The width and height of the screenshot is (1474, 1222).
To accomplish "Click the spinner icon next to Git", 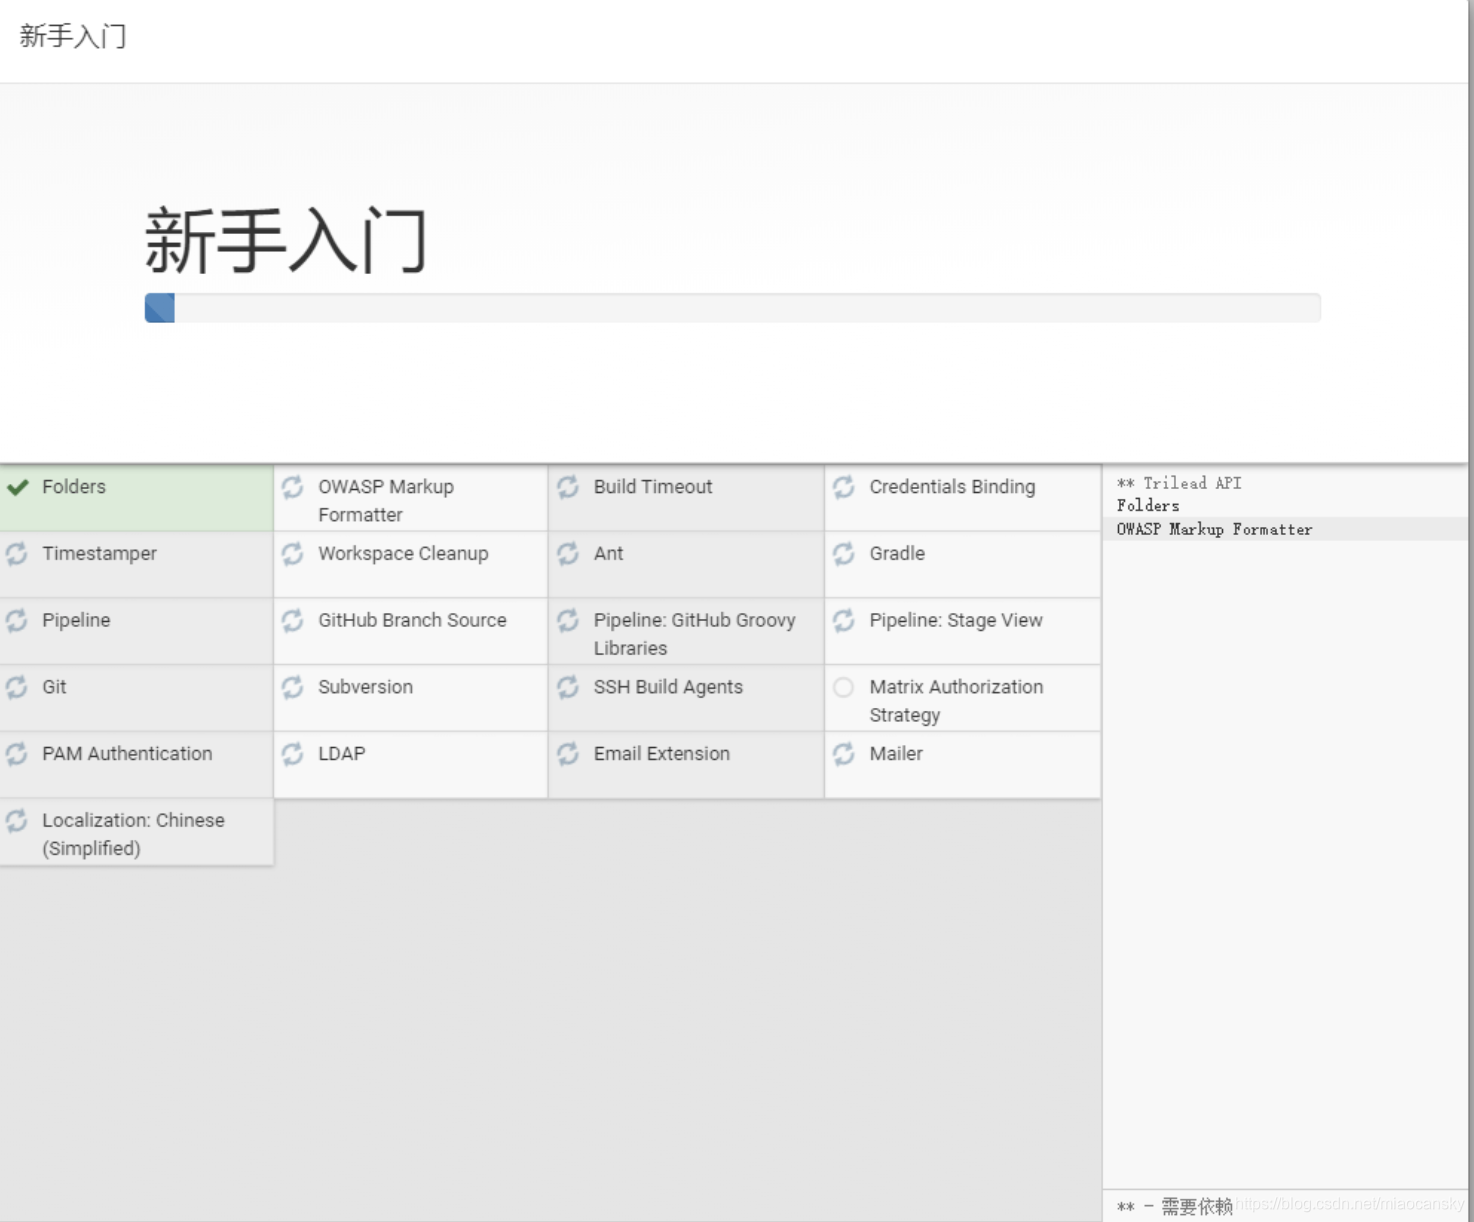I will [x=17, y=687].
